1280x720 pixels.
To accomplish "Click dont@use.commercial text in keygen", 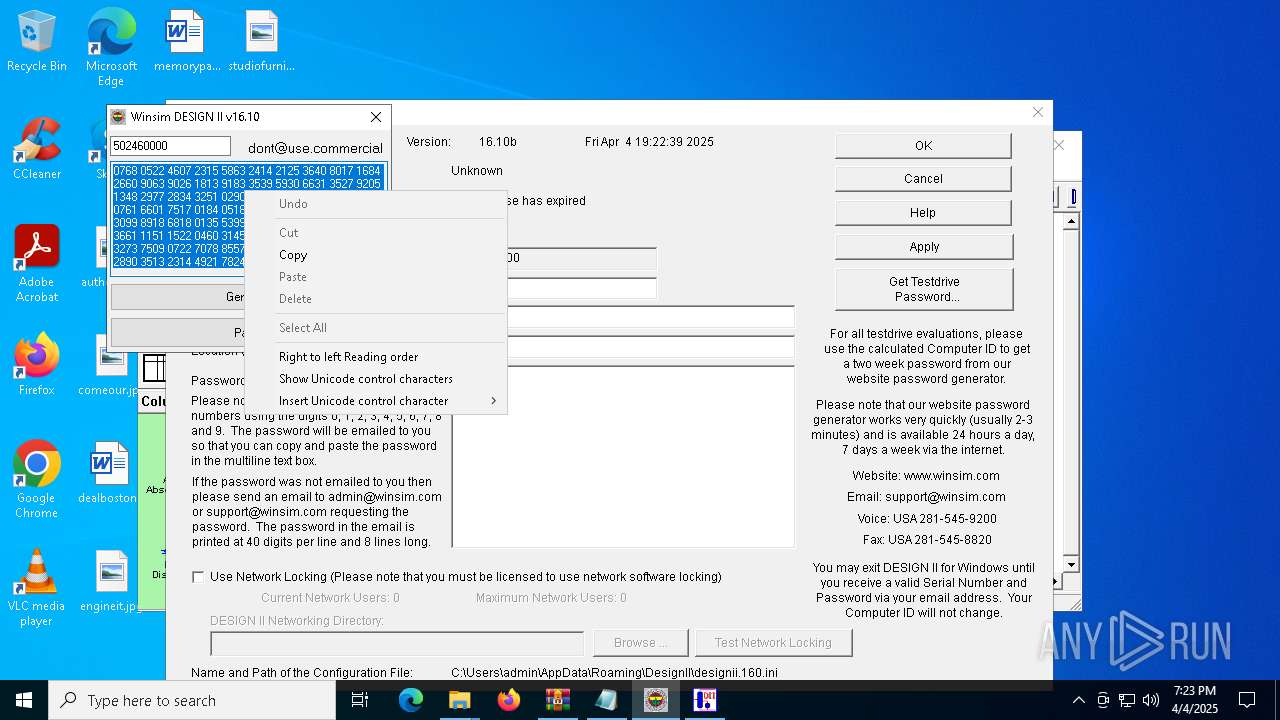I will tap(315, 148).
